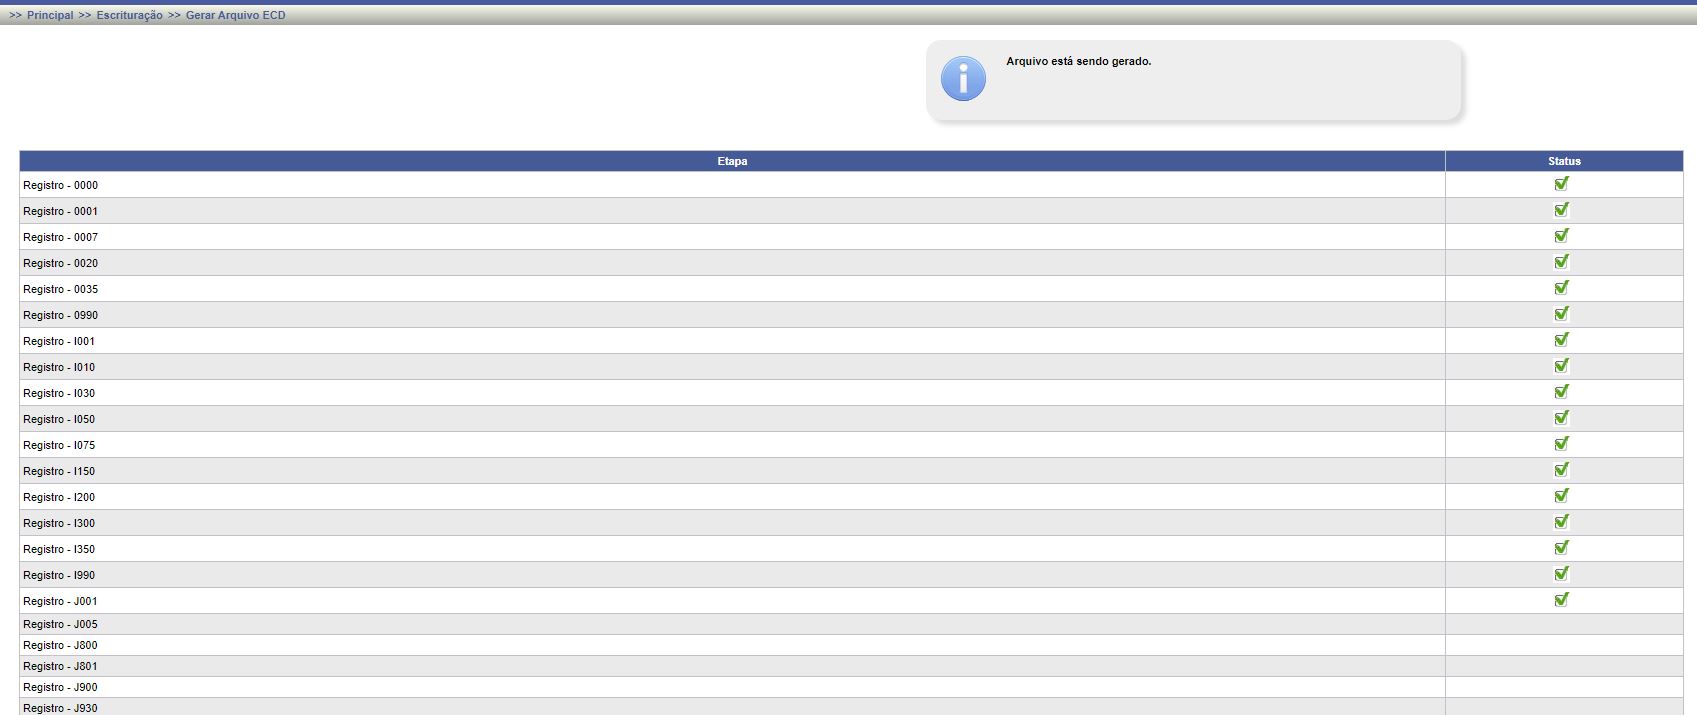
Task: Select the 'Registro - I075' row text
Action: coord(59,445)
